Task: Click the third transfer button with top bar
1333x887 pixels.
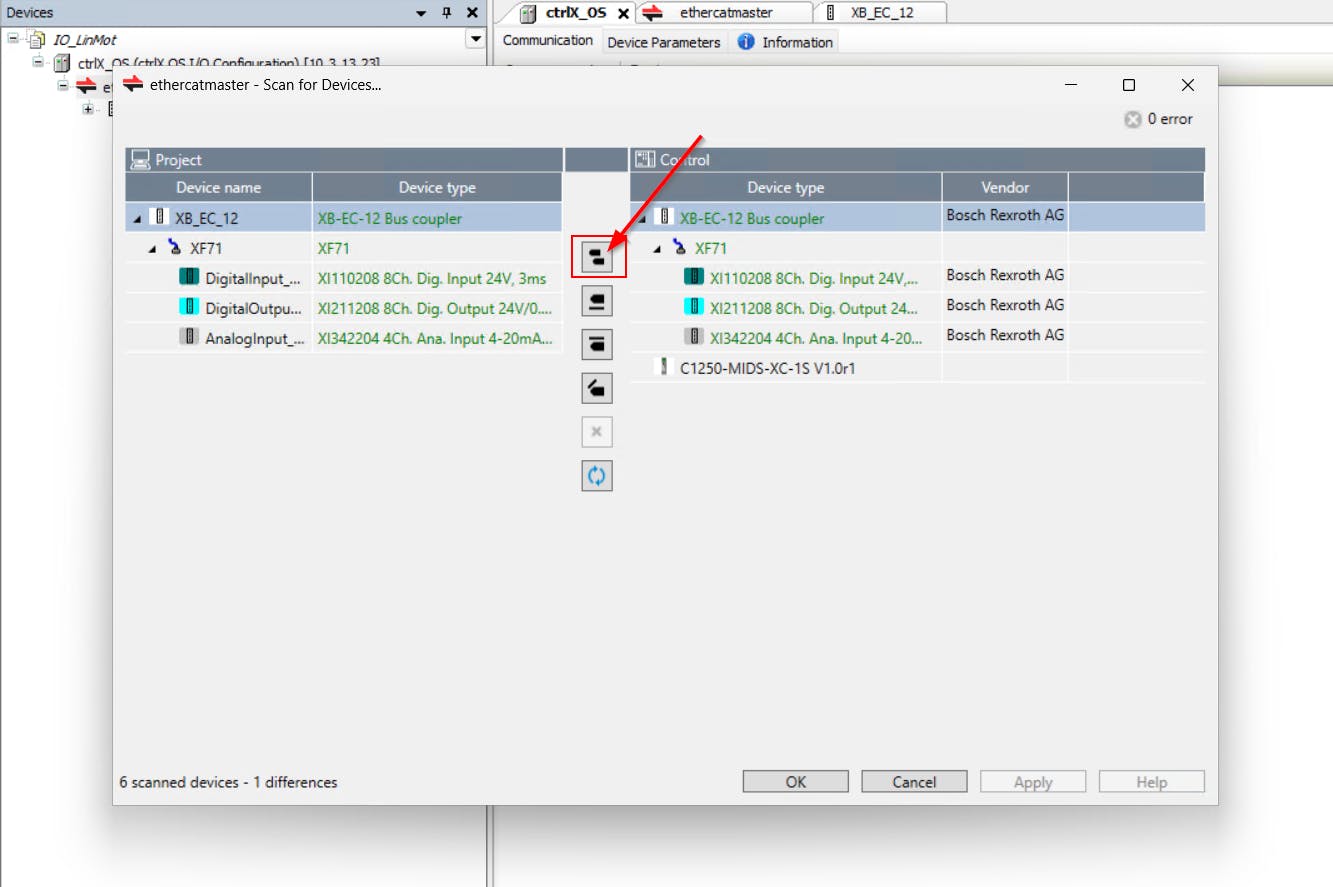Action: pos(597,344)
